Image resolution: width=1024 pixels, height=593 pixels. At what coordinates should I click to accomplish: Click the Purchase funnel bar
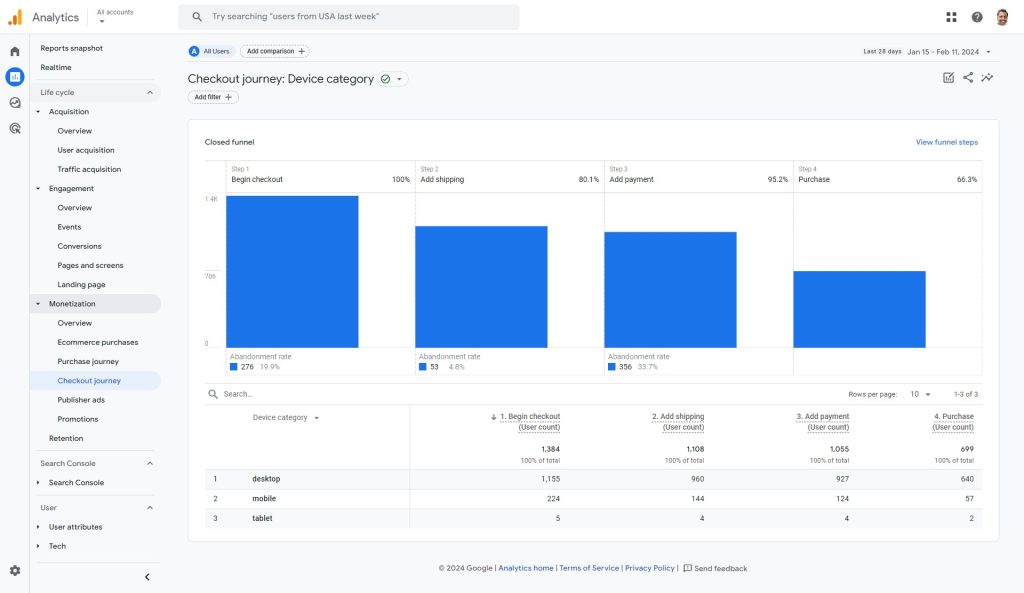pyautogui.click(x=859, y=309)
